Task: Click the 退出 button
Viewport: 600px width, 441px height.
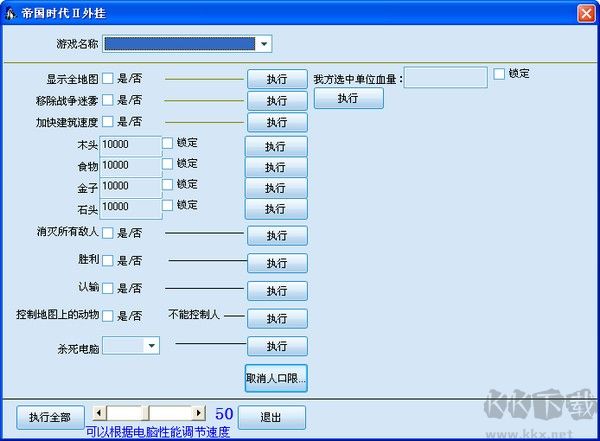Action: tap(272, 417)
